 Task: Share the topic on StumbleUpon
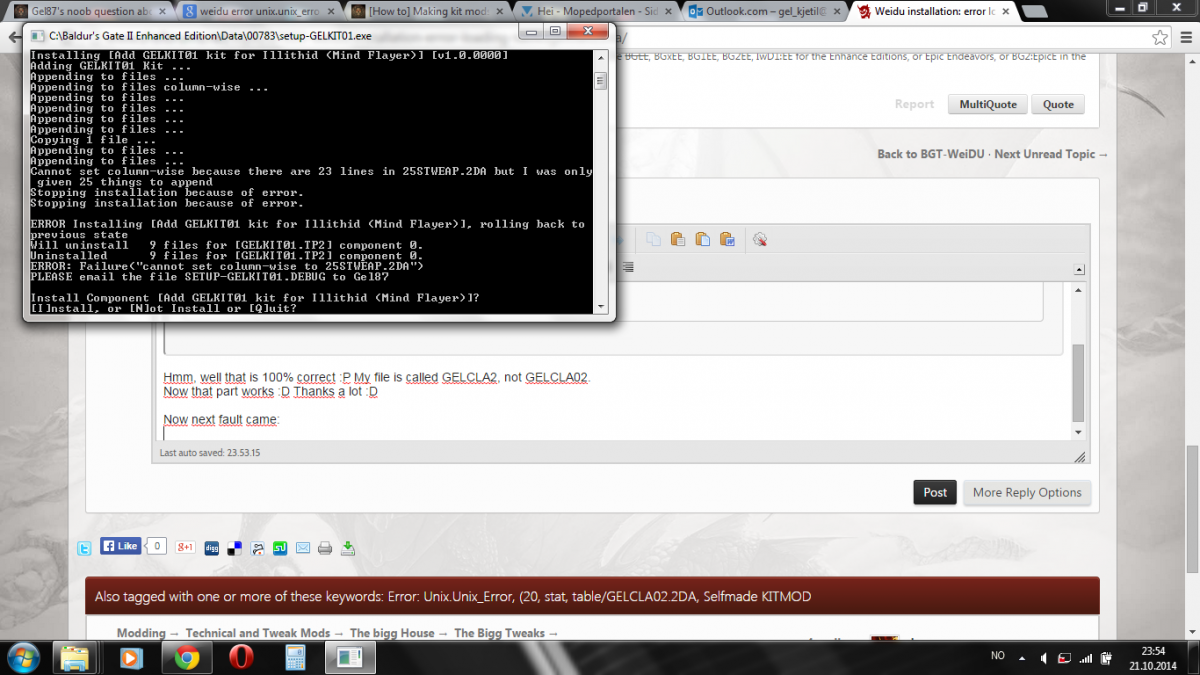point(281,548)
